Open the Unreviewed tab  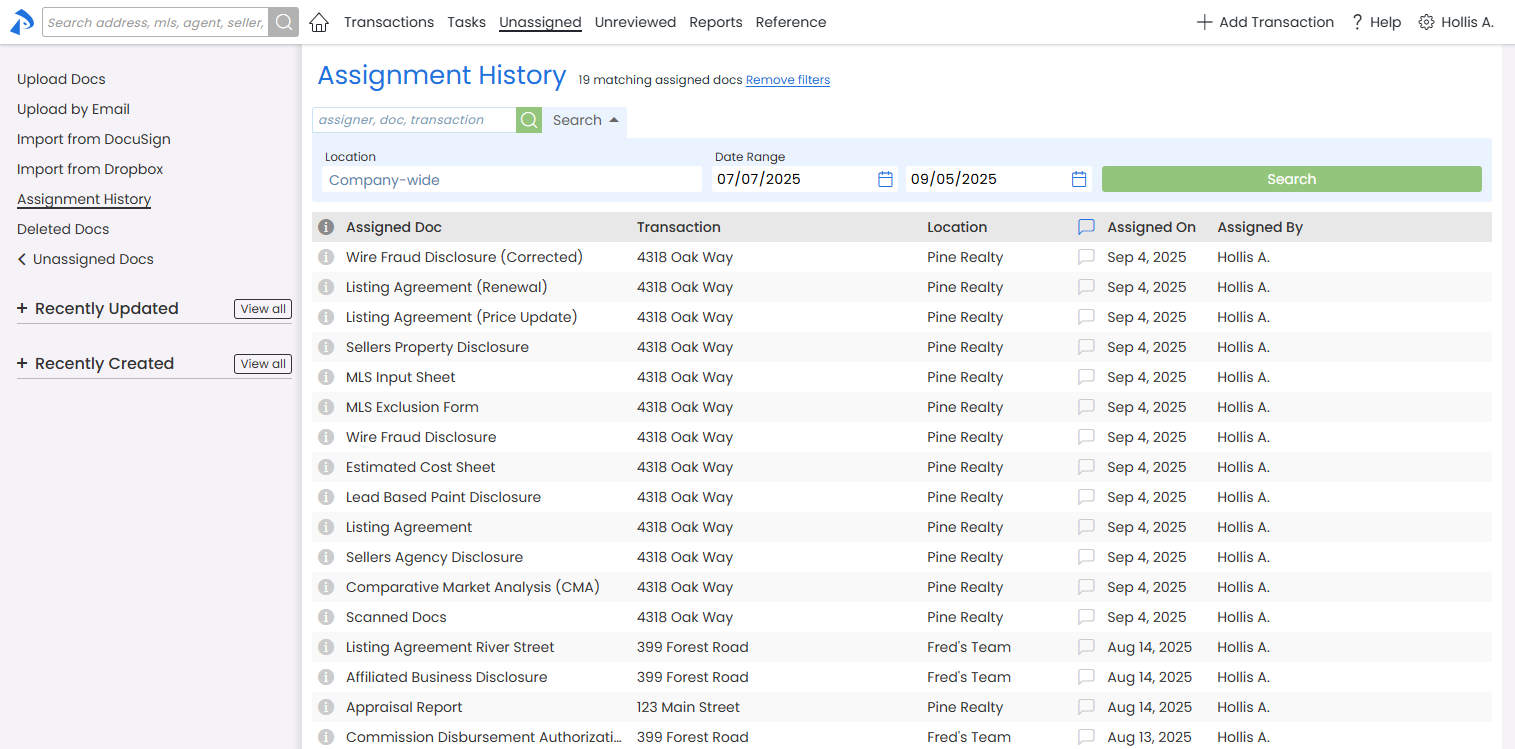click(635, 22)
